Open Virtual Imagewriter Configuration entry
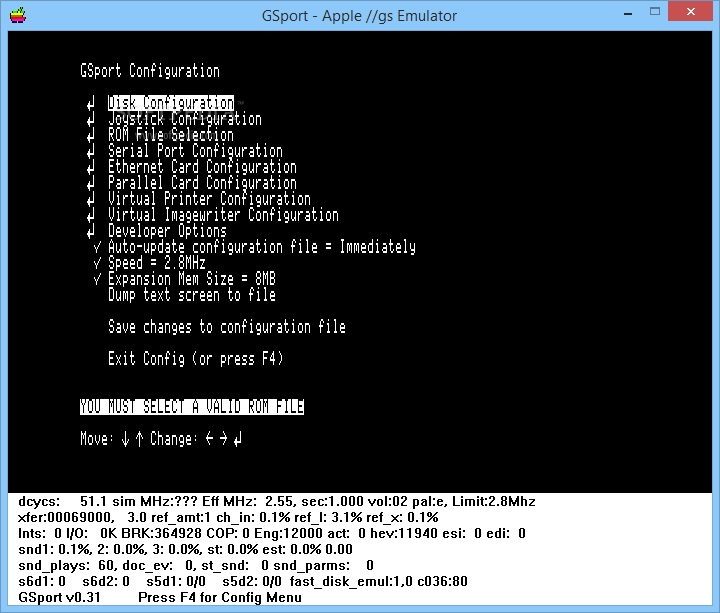 pos(223,215)
